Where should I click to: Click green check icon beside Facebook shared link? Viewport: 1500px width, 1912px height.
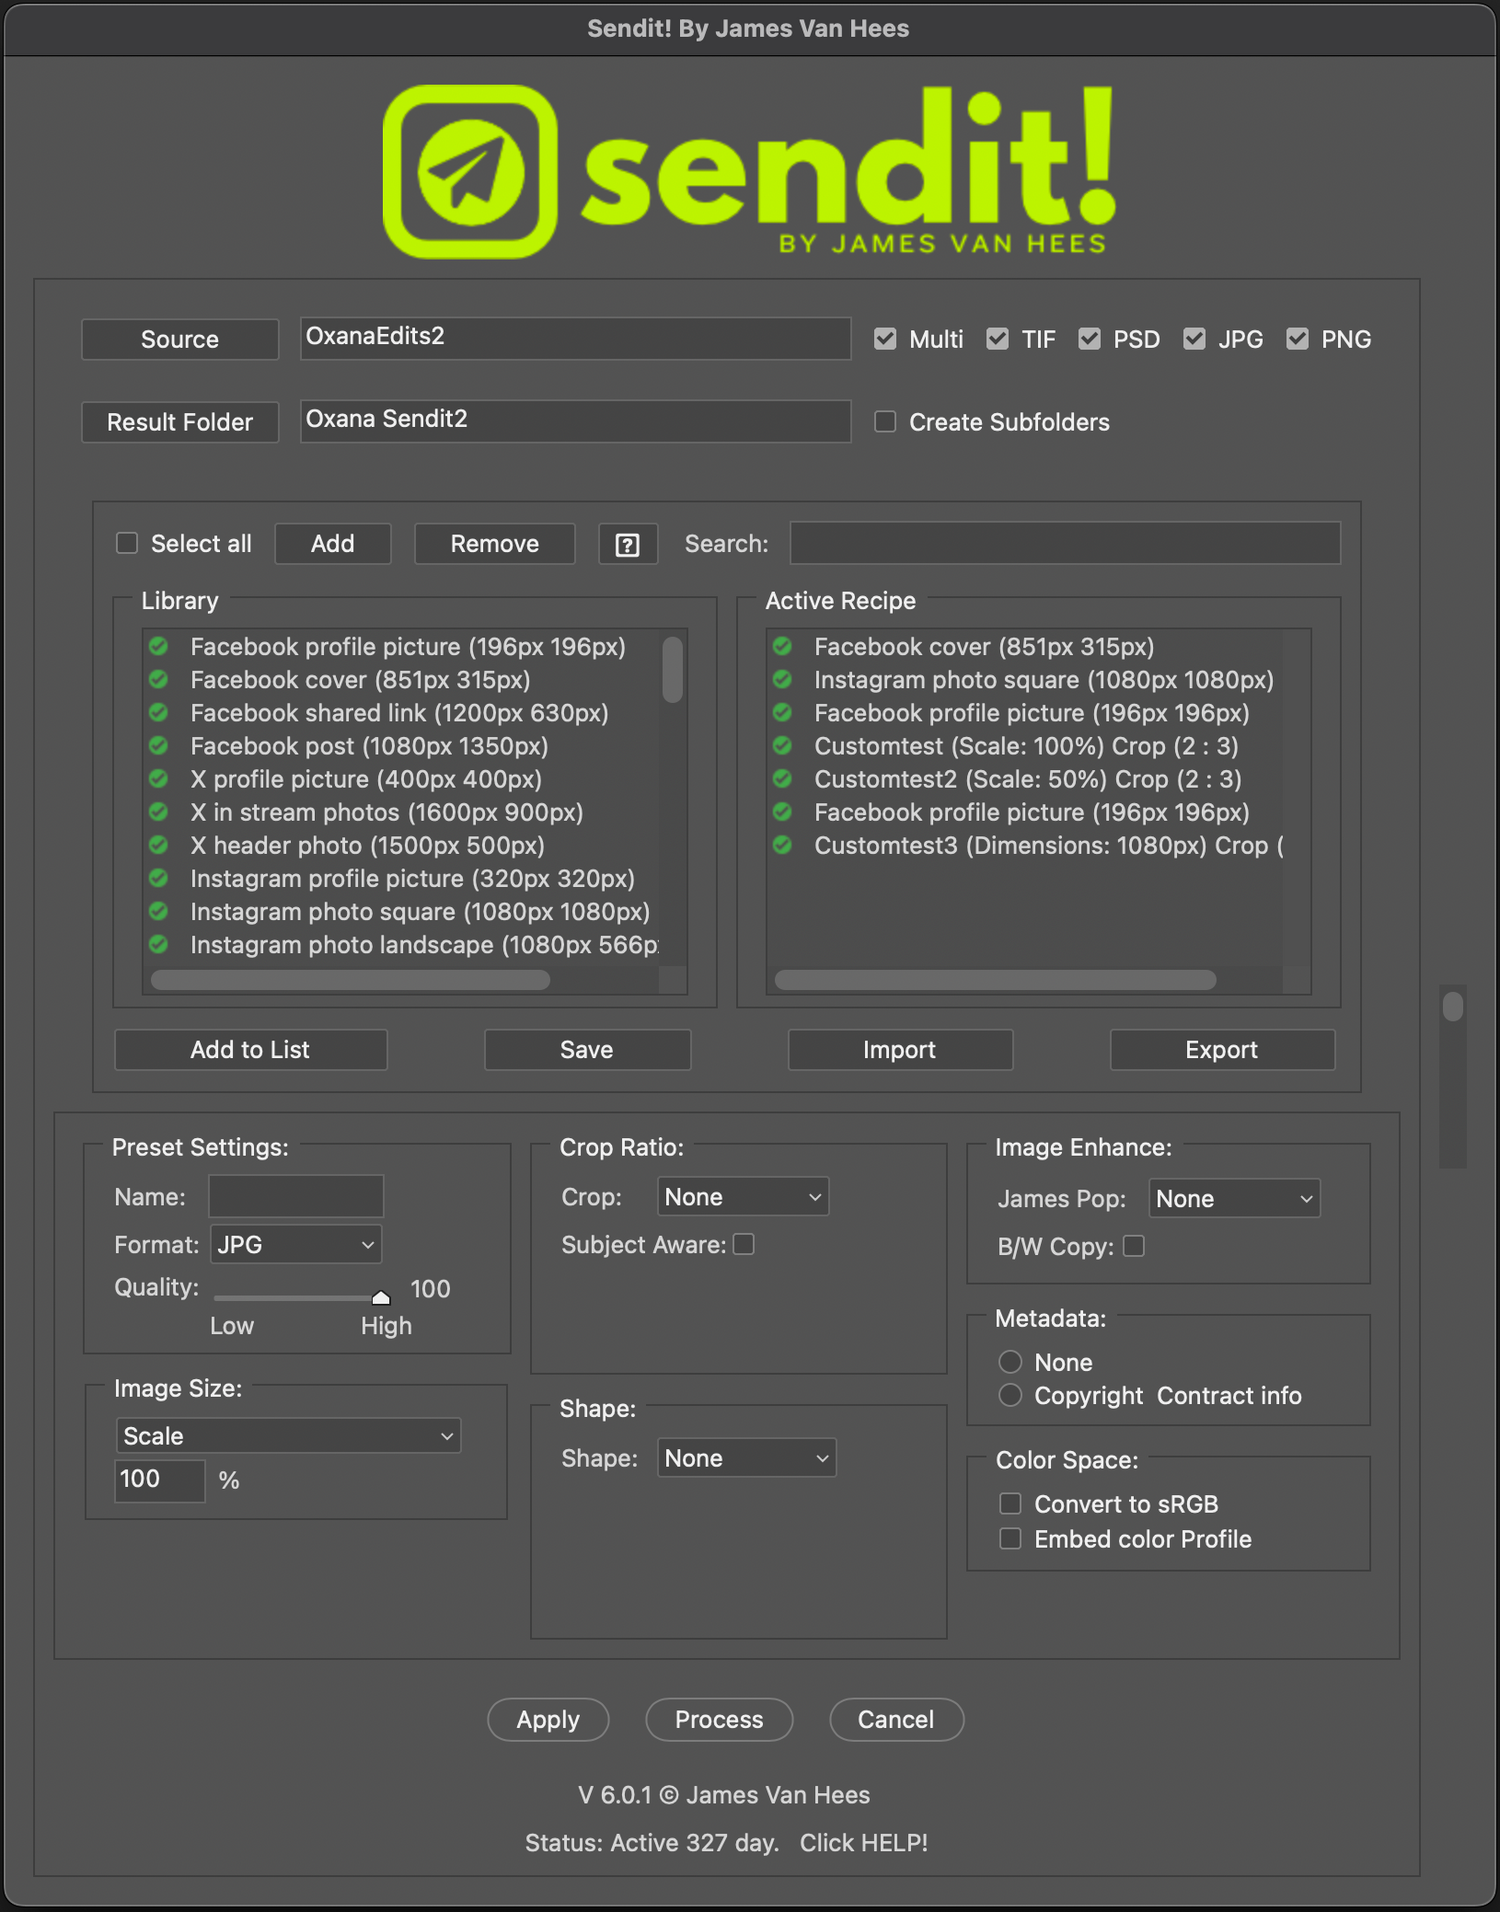click(158, 713)
